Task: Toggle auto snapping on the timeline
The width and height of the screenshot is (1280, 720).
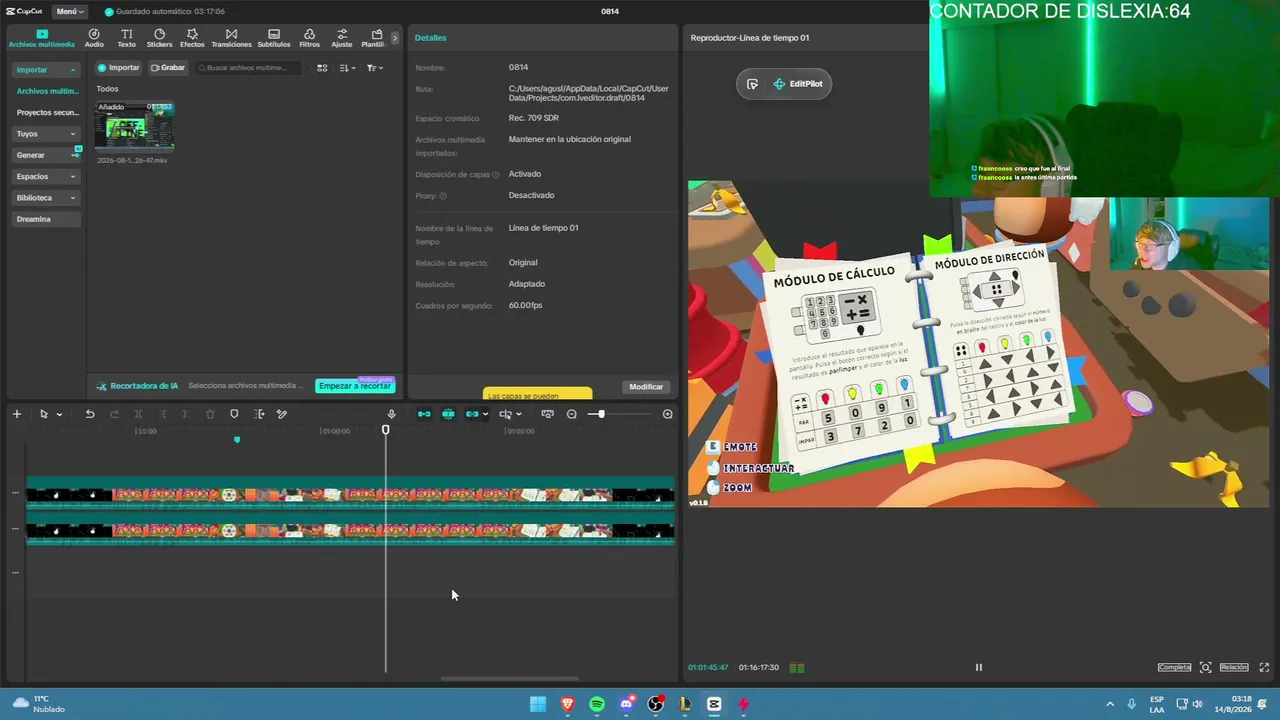Action: pyautogui.click(x=448, y=414)
